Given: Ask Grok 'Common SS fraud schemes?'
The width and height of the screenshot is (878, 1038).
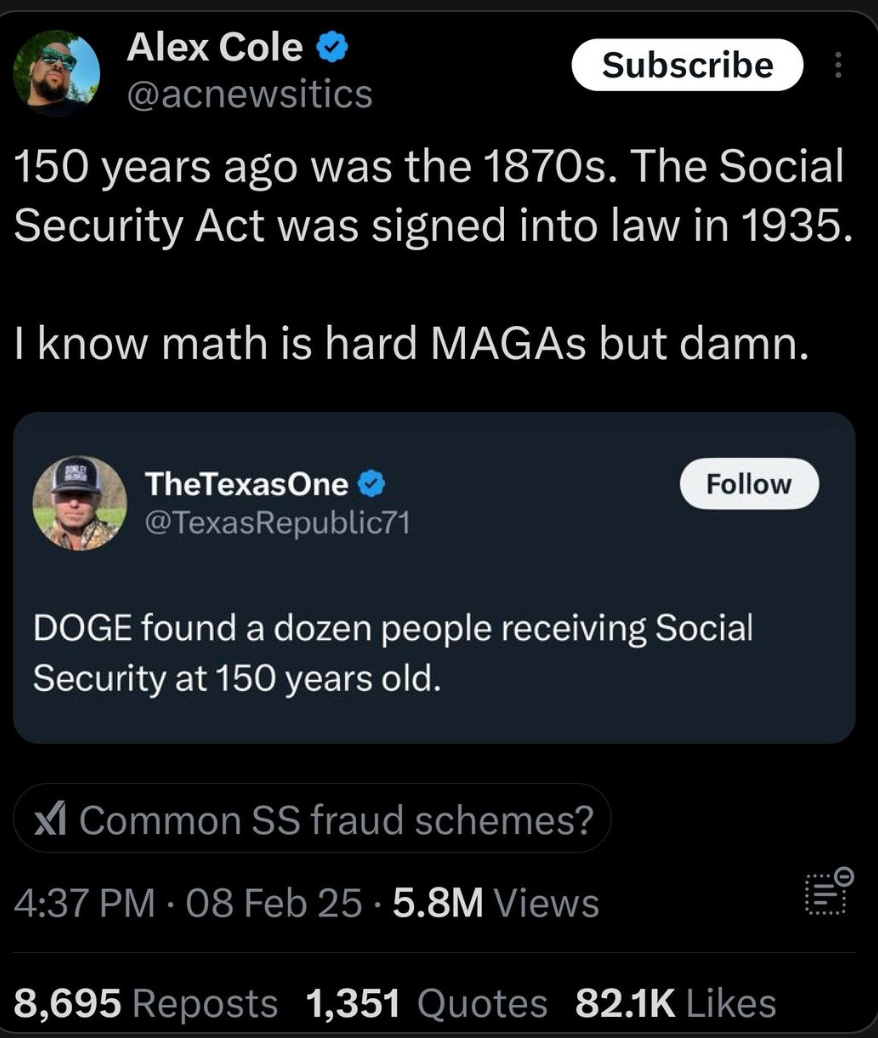Looking at the screenshot, I should click(312, 818).
